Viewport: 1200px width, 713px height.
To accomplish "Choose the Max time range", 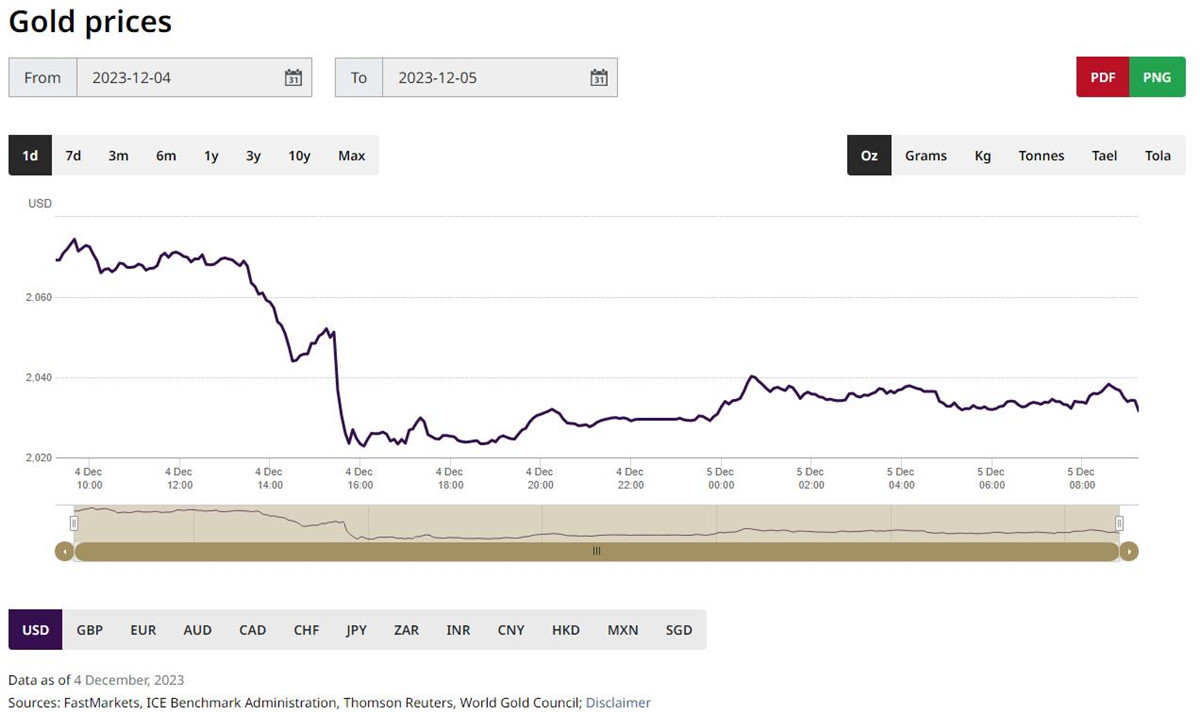I will click(x=351, y=156).
